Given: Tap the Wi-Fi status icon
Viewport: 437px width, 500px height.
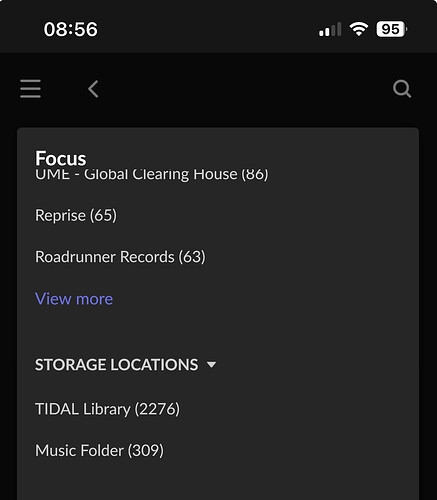Looking at the screenshot, I should tap(359, 29).
